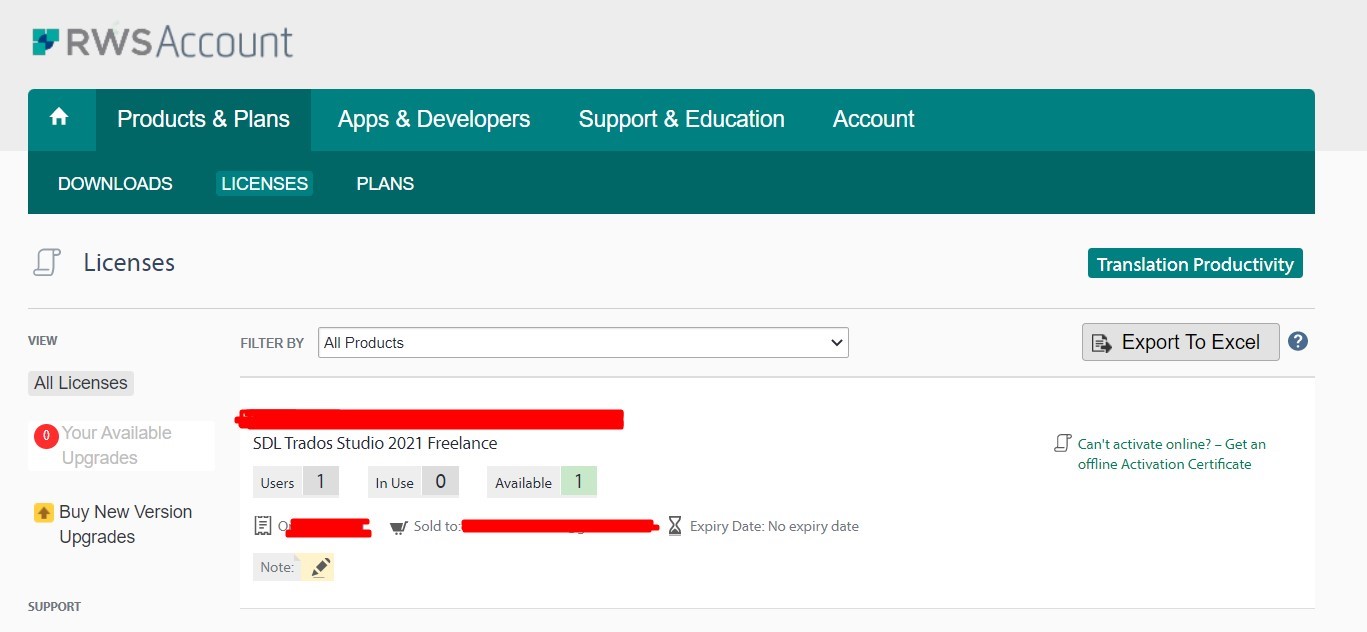Viewport: 1367px width, 632px height.
Task: Click the red zero upgrades badge
Action: (x=46, y=436)
